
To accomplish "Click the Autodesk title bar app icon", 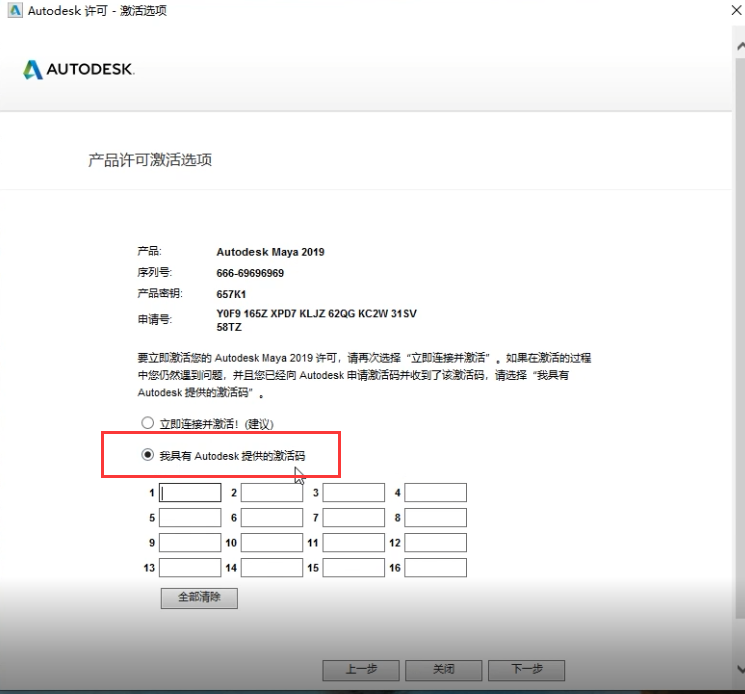I will (15, 10).
